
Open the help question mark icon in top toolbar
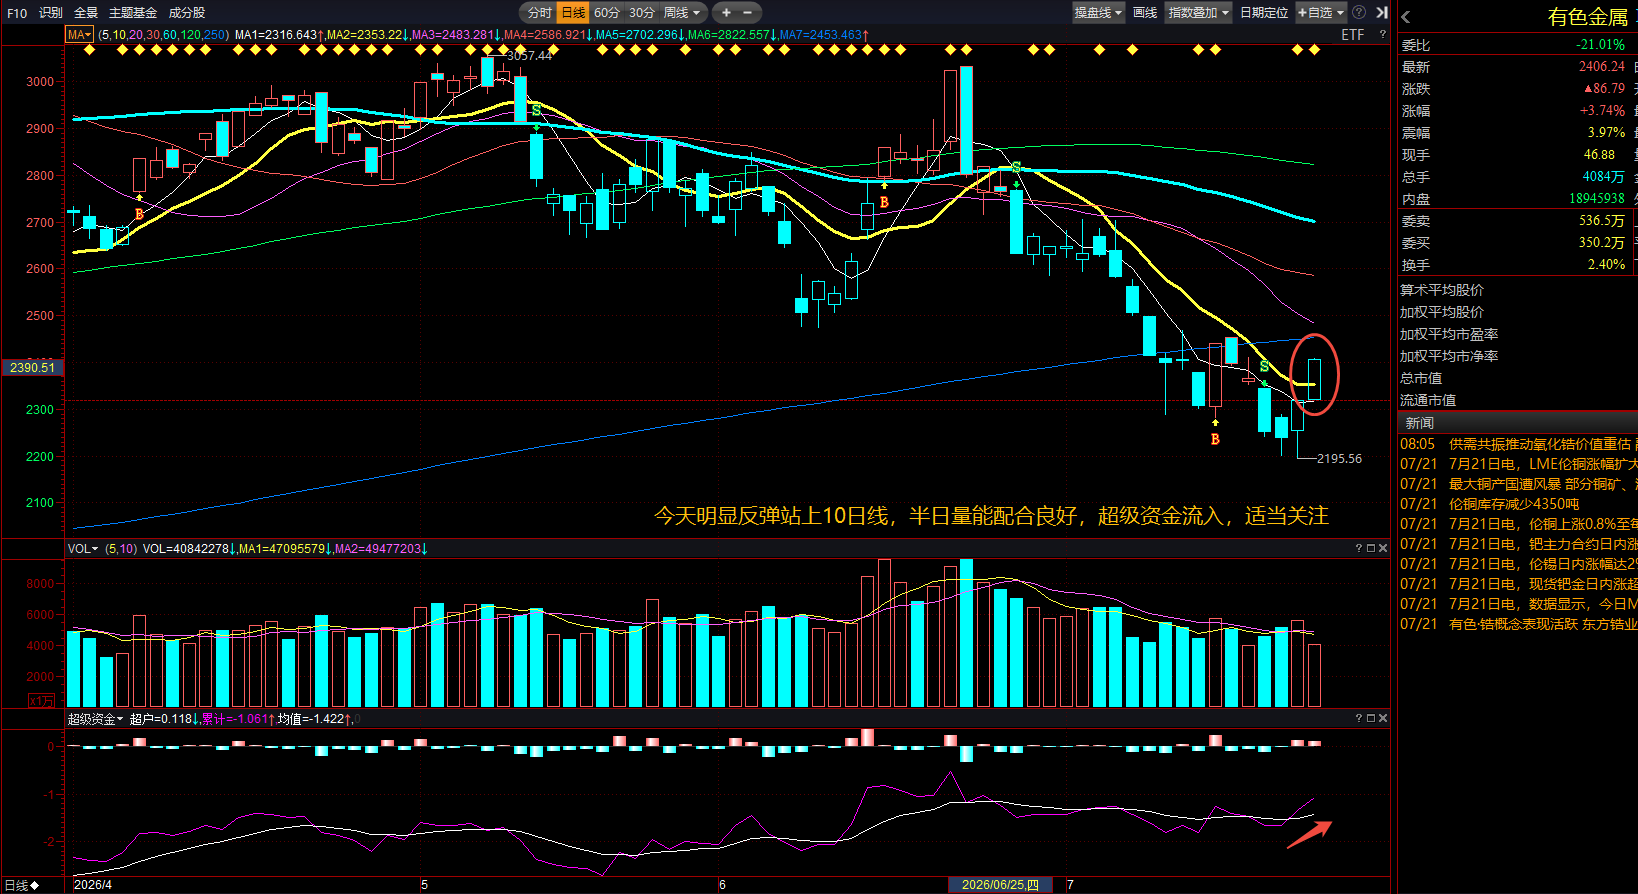click(1359, 13)
